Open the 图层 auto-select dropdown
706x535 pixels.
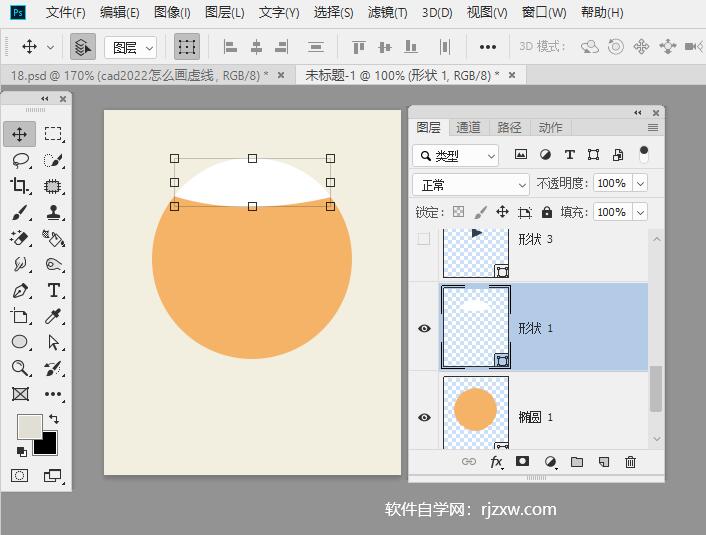(x=131, y=47)
